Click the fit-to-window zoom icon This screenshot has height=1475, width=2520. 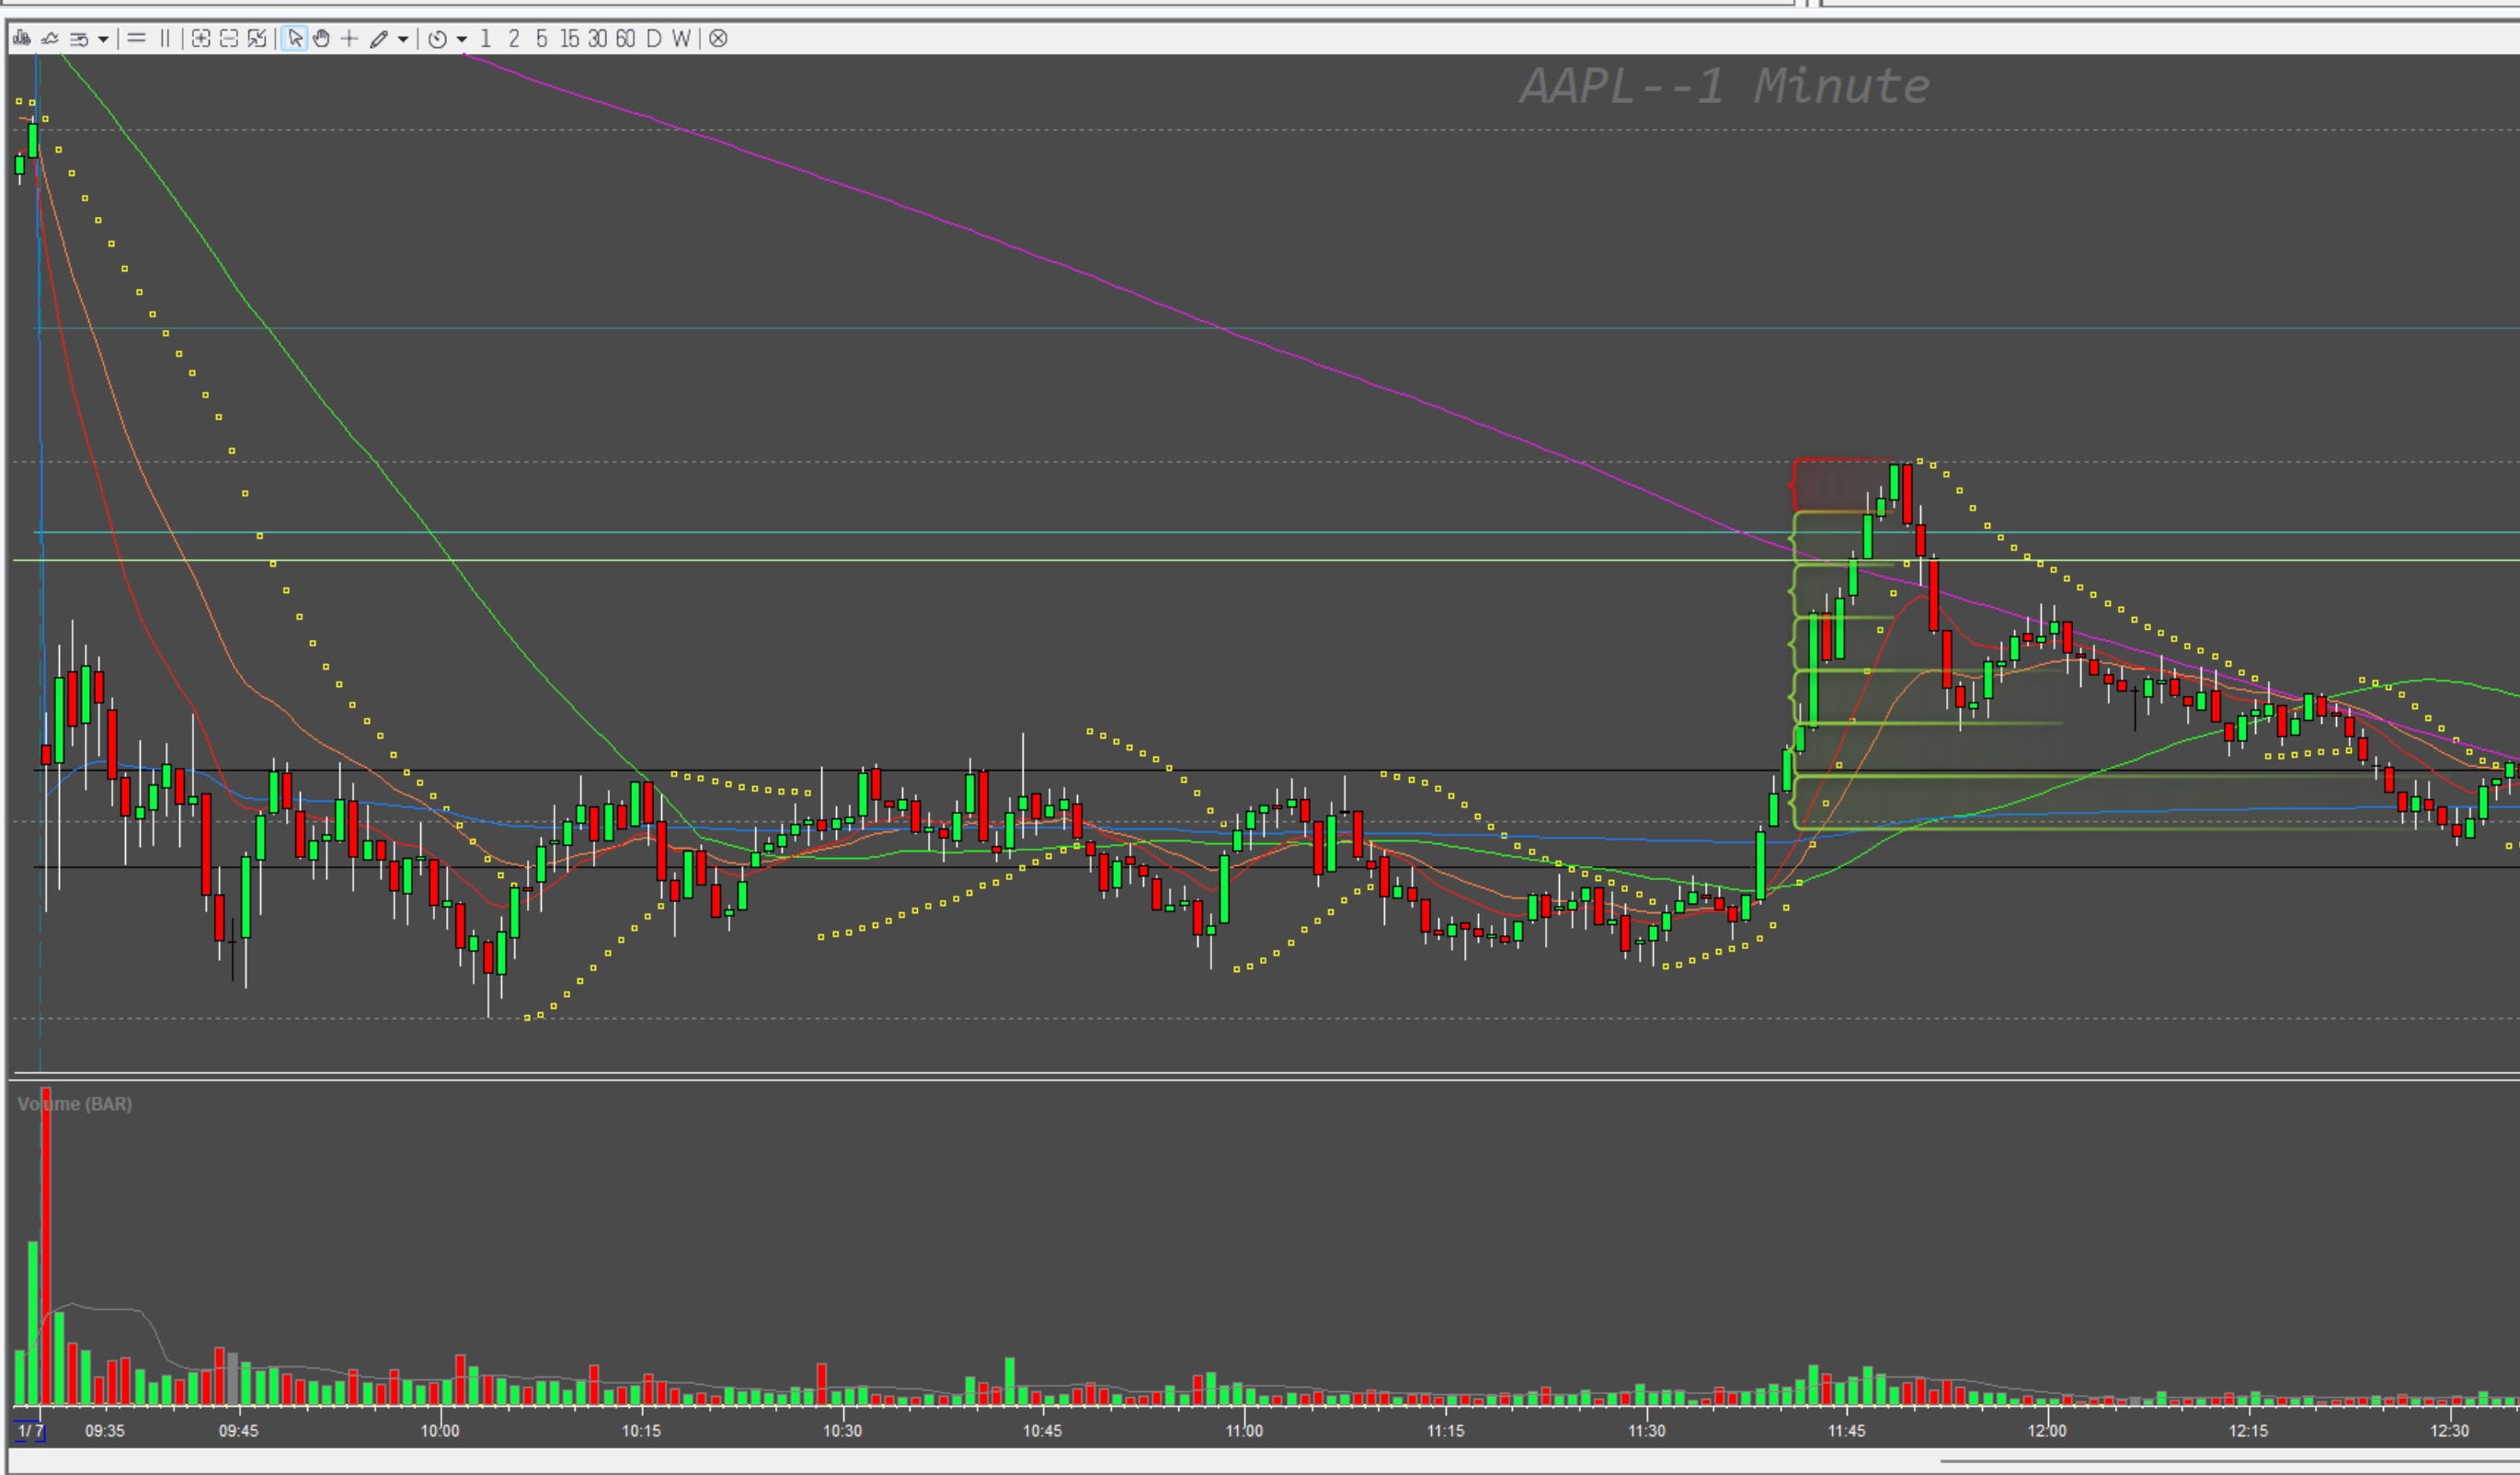pos(257,39)
